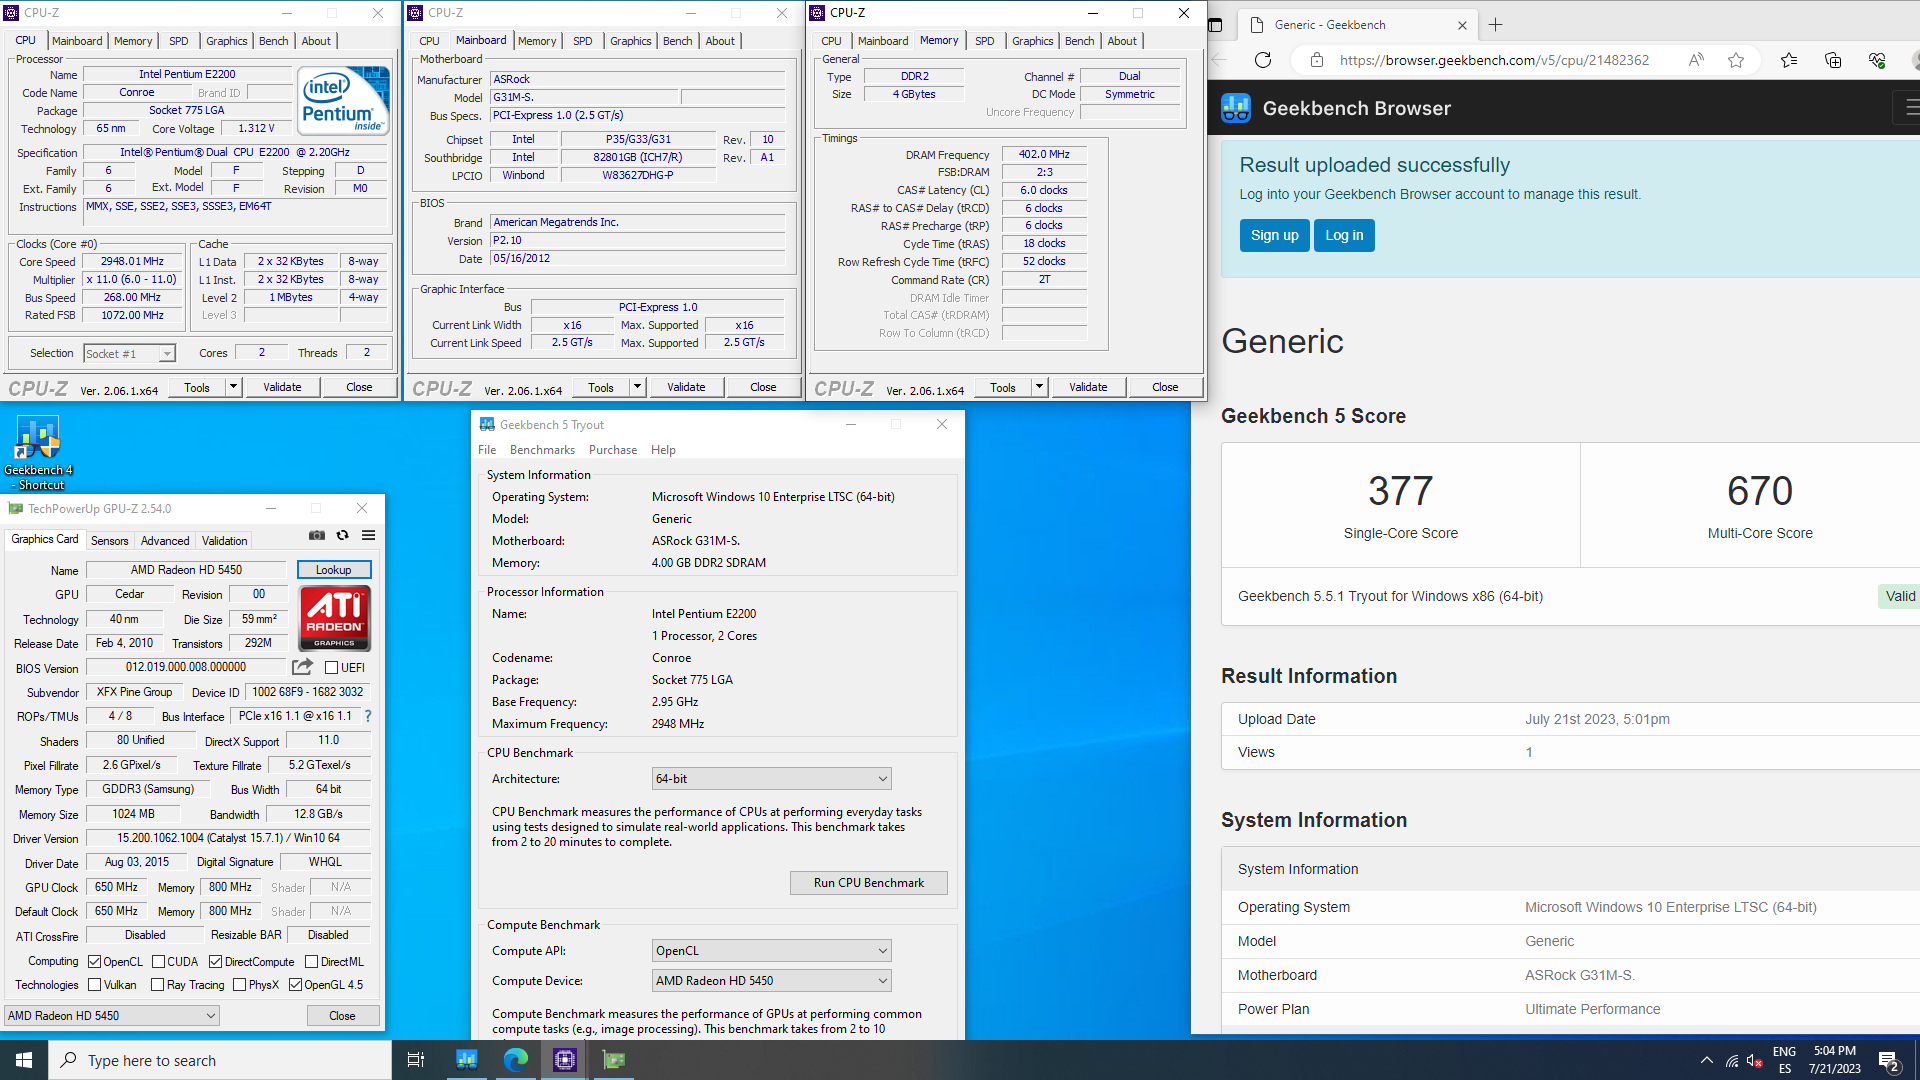
Task: Click the Close button in GPU-Z
Action: point(343,1016)
